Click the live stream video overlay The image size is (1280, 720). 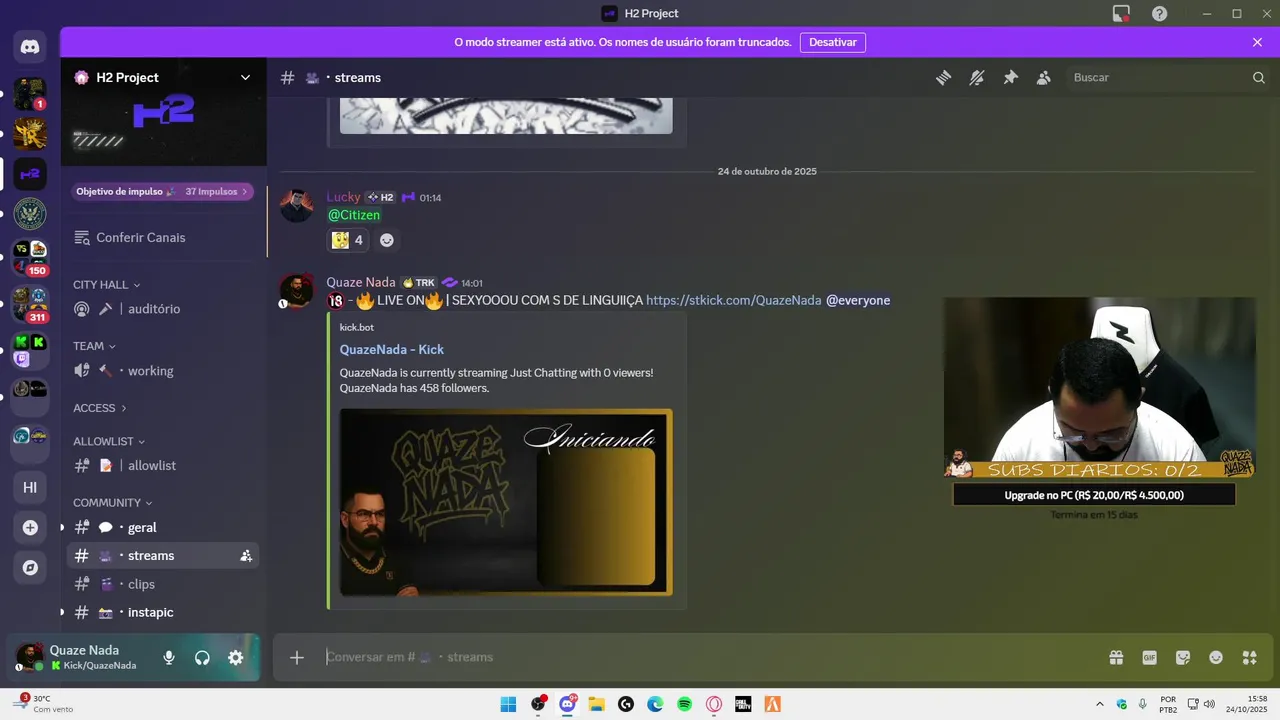click(x=1100, y=388)
